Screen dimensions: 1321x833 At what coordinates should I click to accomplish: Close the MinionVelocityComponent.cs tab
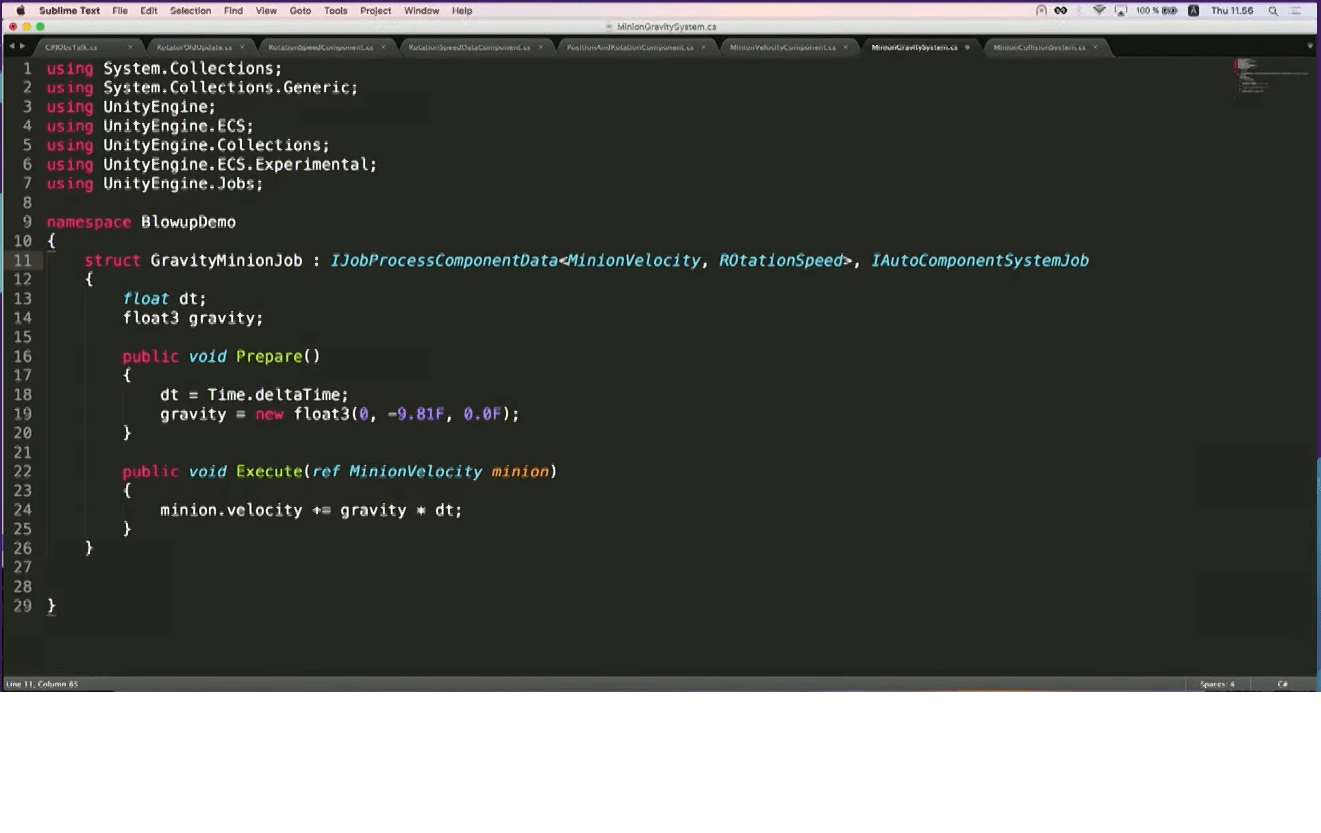[846, 47]
